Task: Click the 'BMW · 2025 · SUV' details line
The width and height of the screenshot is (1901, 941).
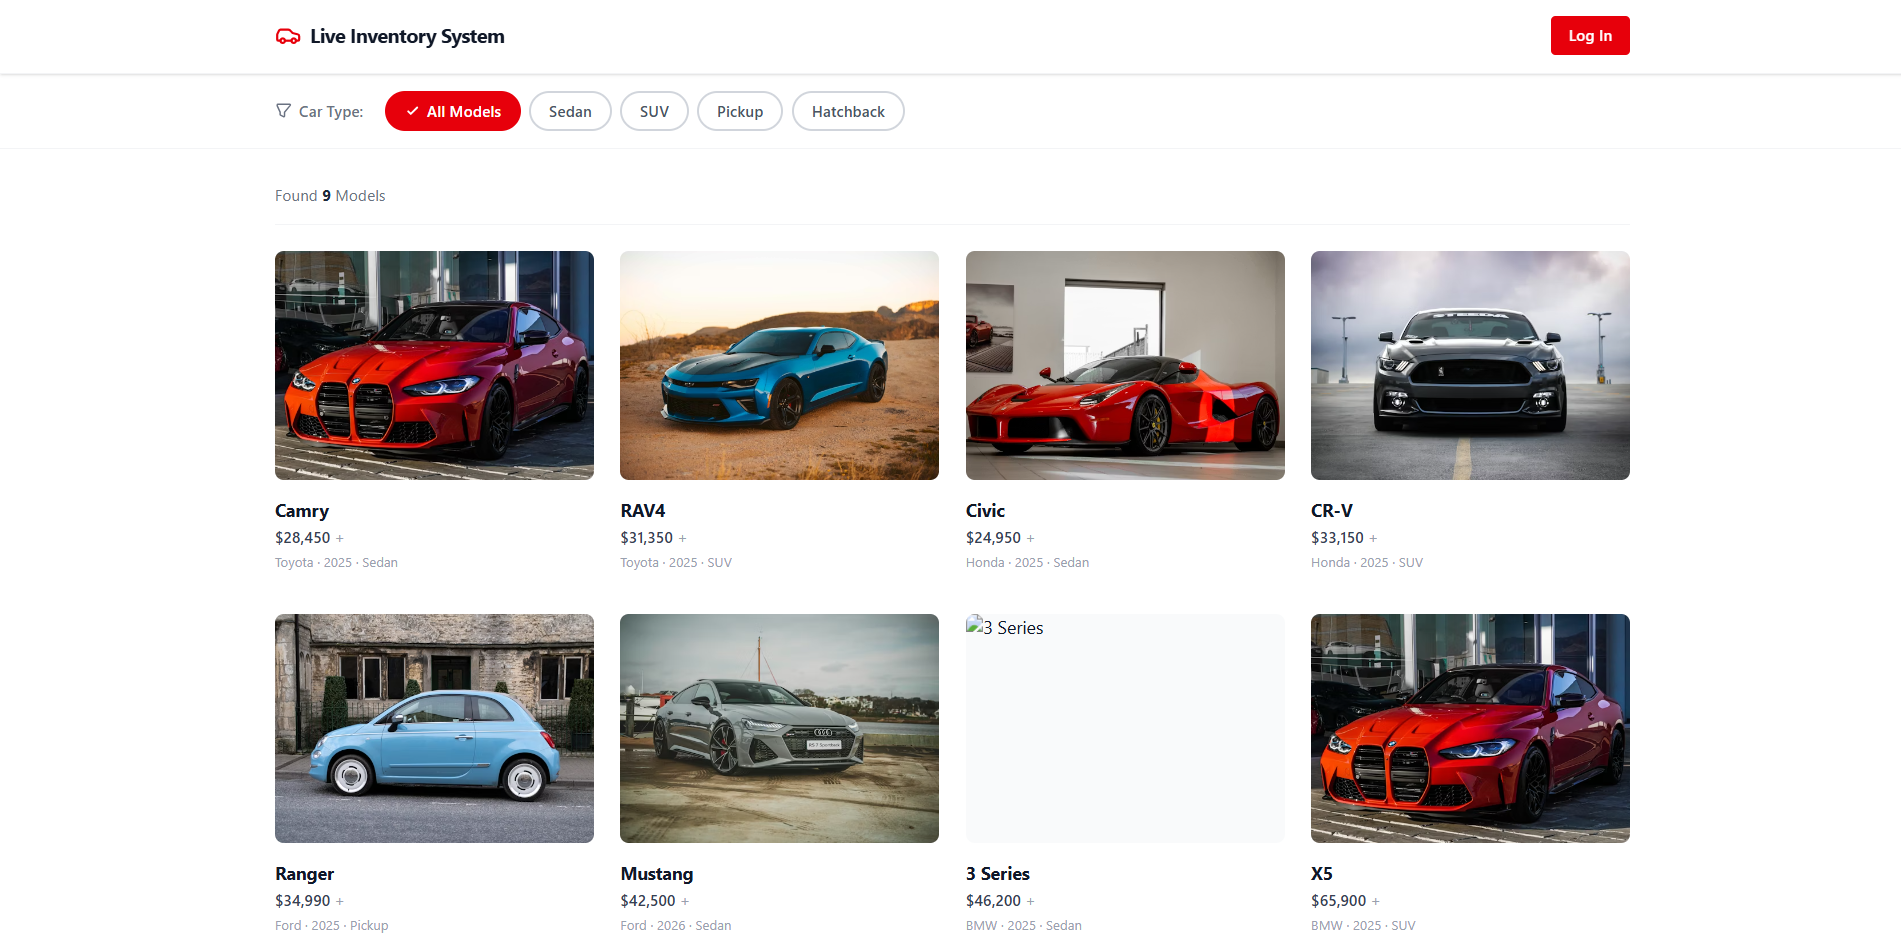Action: coord(1364,926)
